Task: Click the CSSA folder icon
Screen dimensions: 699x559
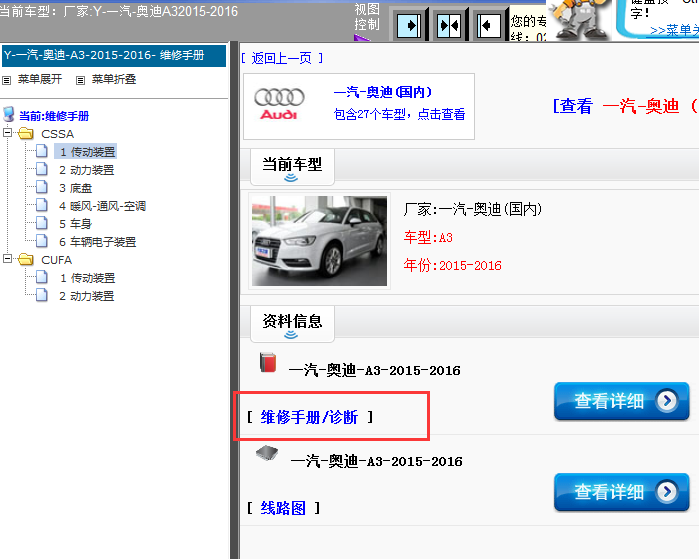Action: pos(26,133)
